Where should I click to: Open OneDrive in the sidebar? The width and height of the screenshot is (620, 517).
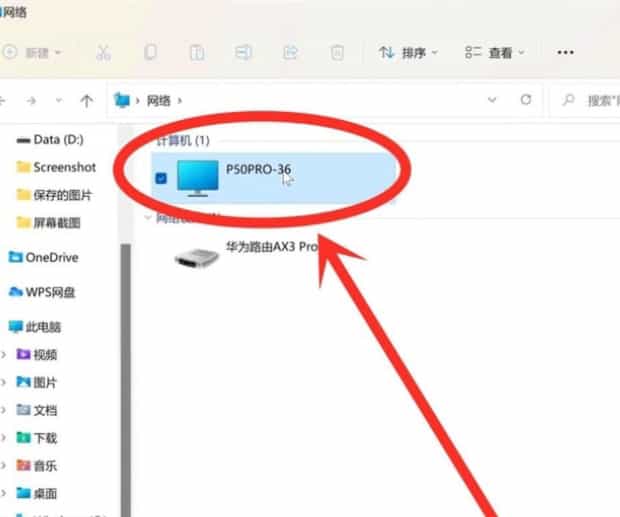pyautogui.click(x=50, y=257)
